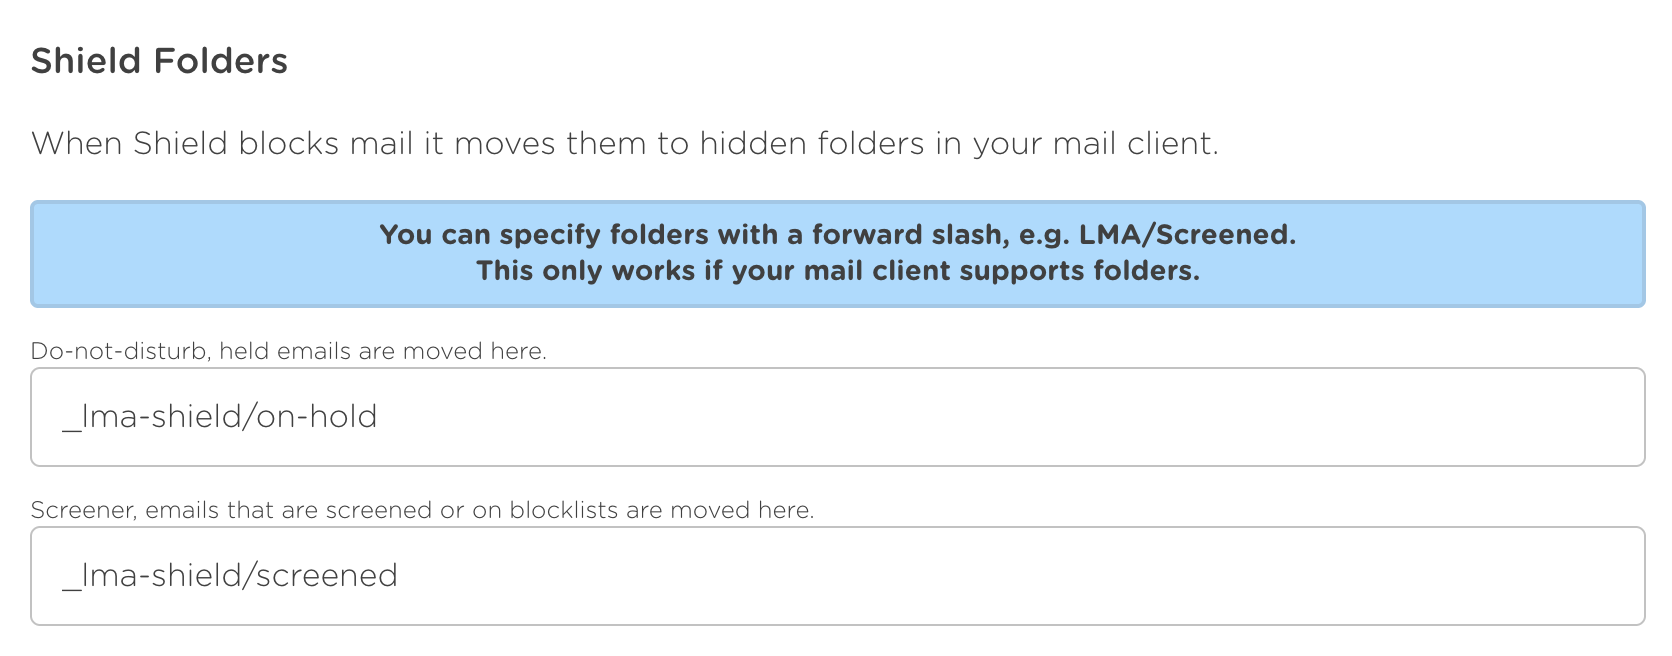
Task: Click the "Do-not-disturb, held emails are moved here" label
Action: pos(288,351)
